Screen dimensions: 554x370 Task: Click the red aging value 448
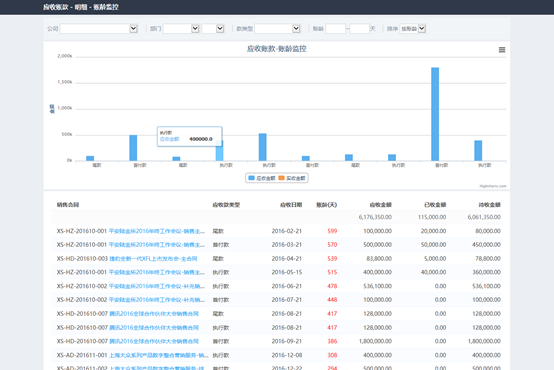click(332, 300)
